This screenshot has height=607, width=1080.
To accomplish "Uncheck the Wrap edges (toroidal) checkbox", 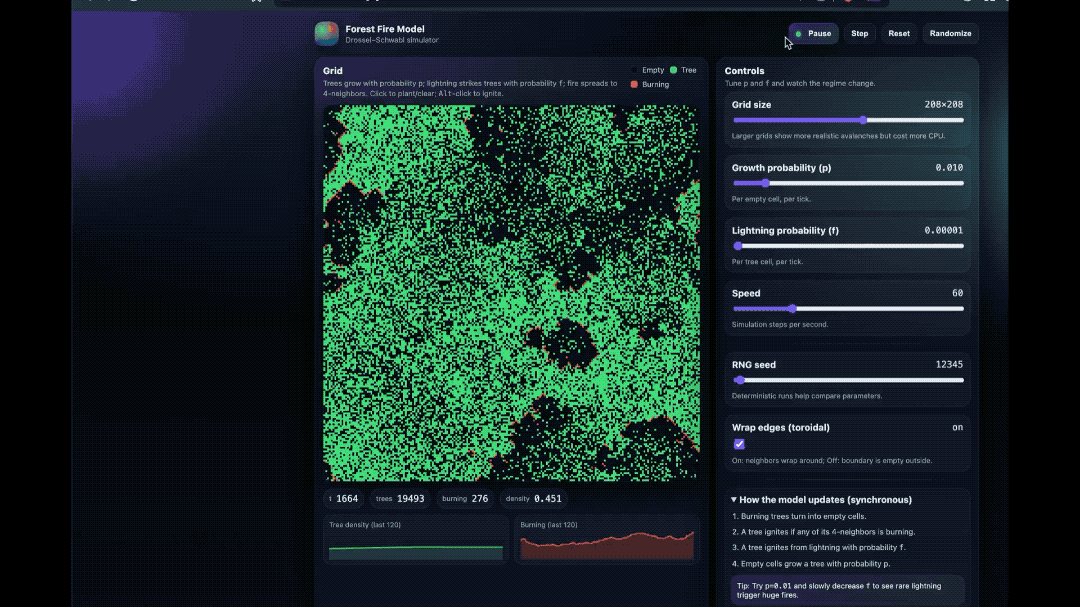I will pyautogui.click(x=739, y=444).
